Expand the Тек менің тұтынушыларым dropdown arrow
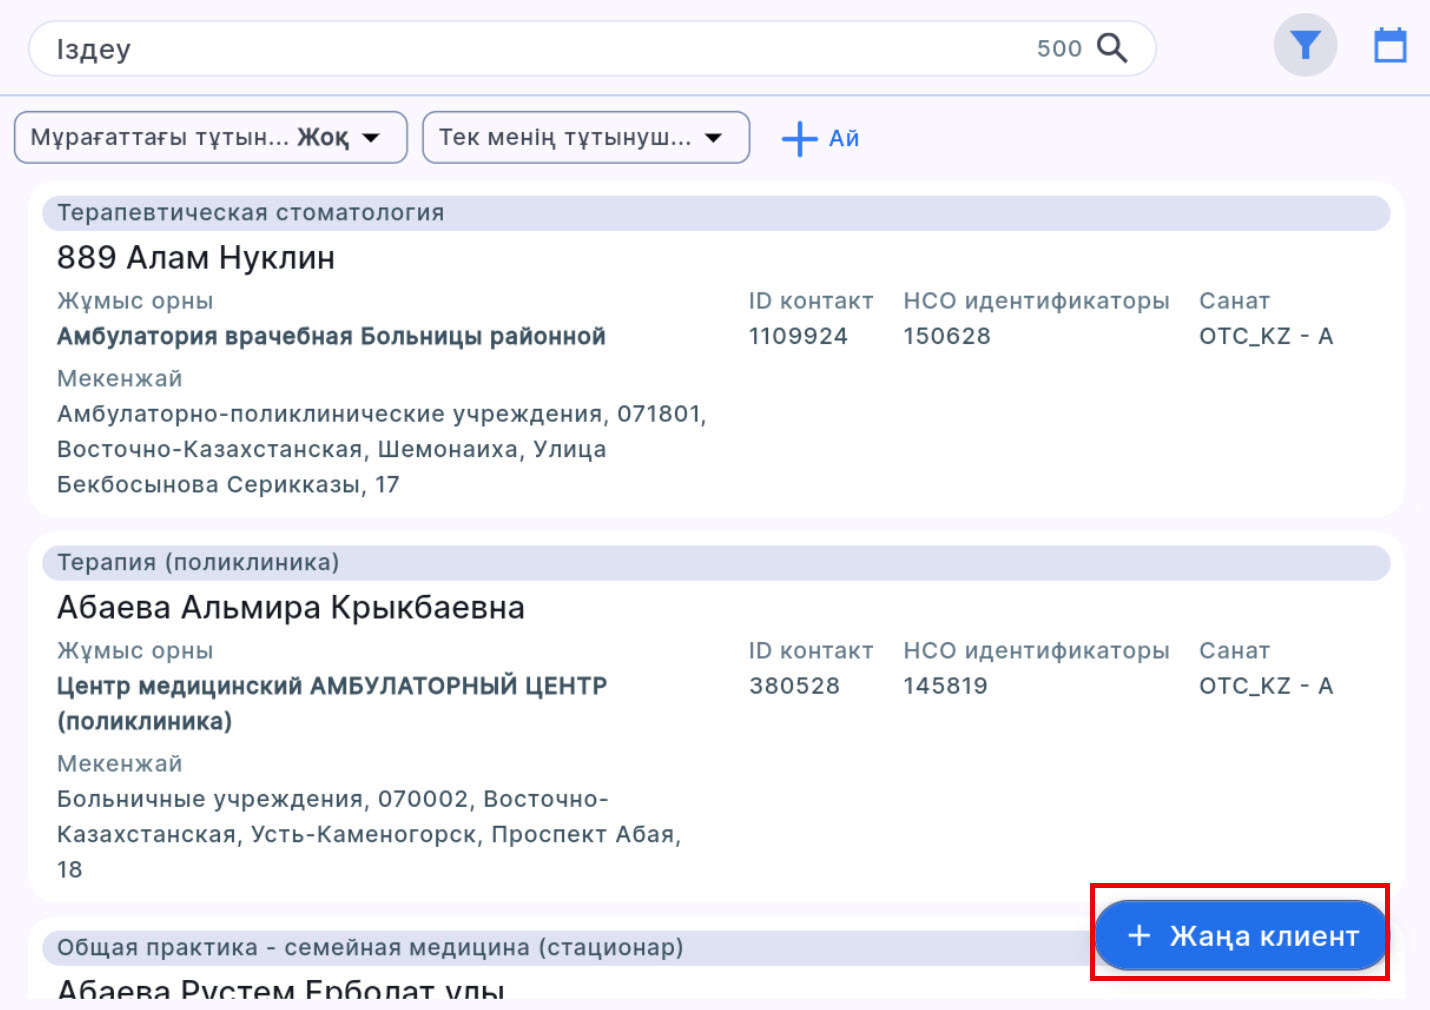This screenshot has height=1010, width=1430. (712, 137)
